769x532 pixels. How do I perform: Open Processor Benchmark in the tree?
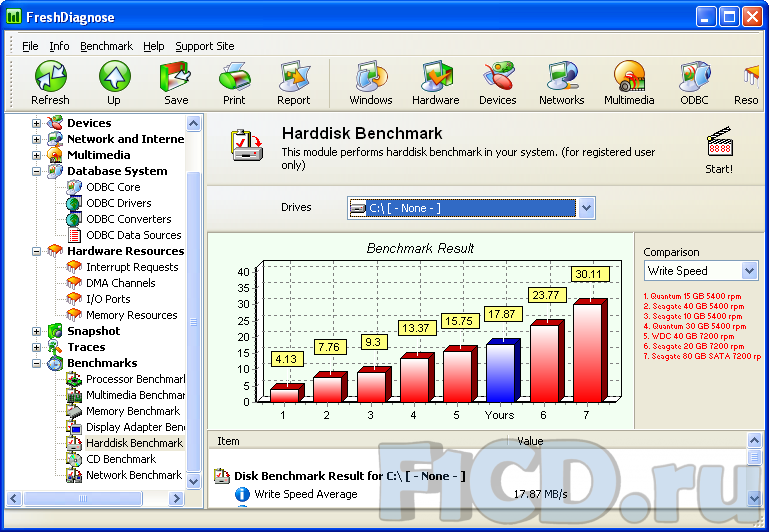click(x=135, y=379)
